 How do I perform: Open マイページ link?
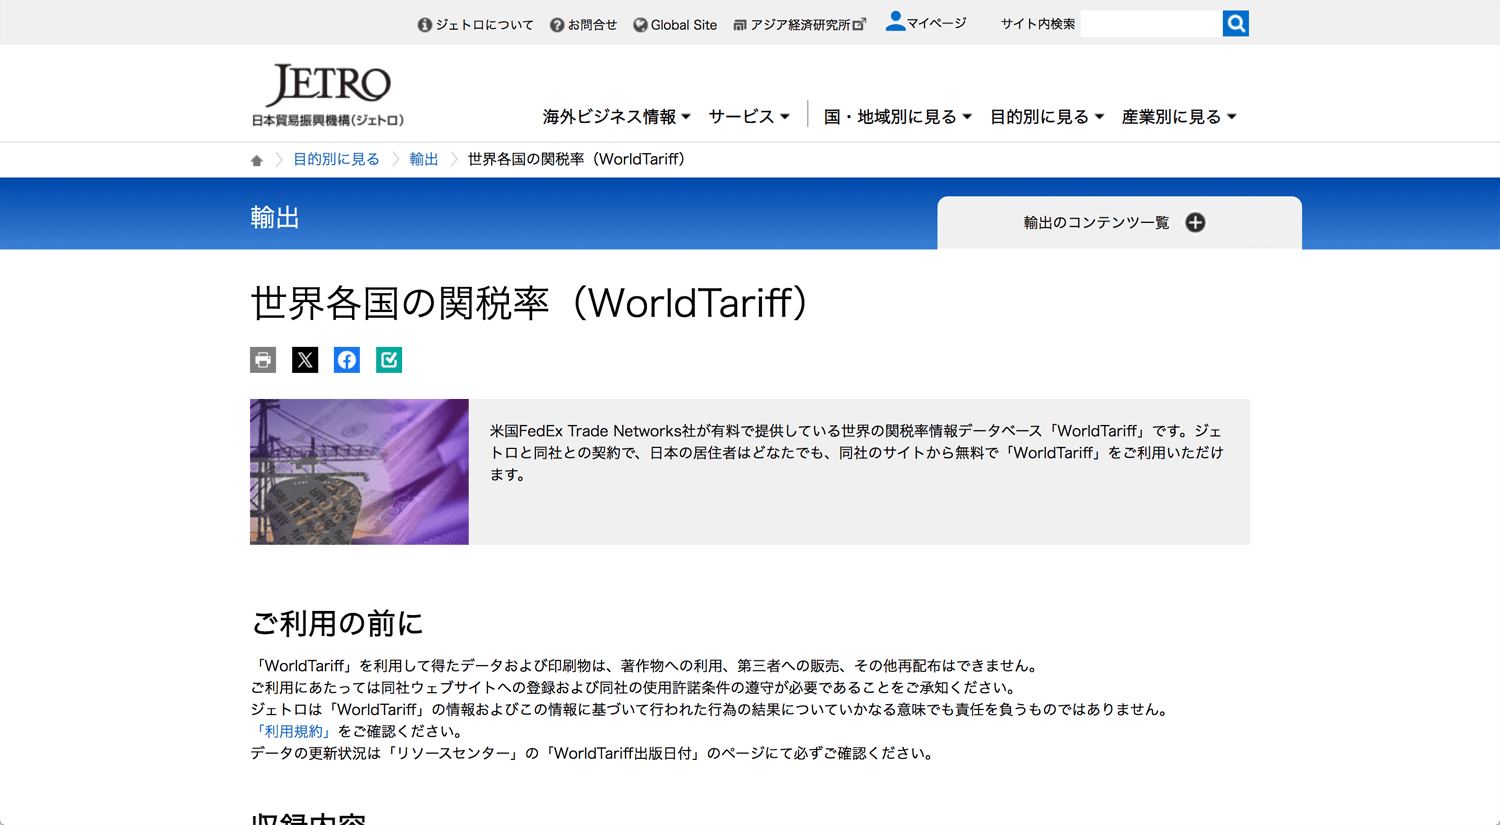(x=926, y=22)
